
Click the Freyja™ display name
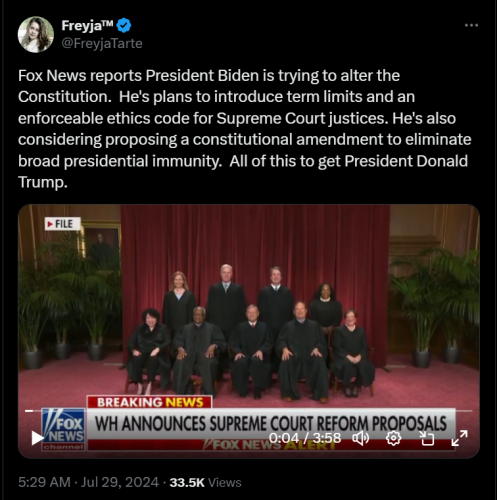pyautogui.click(x=87, y=25)
